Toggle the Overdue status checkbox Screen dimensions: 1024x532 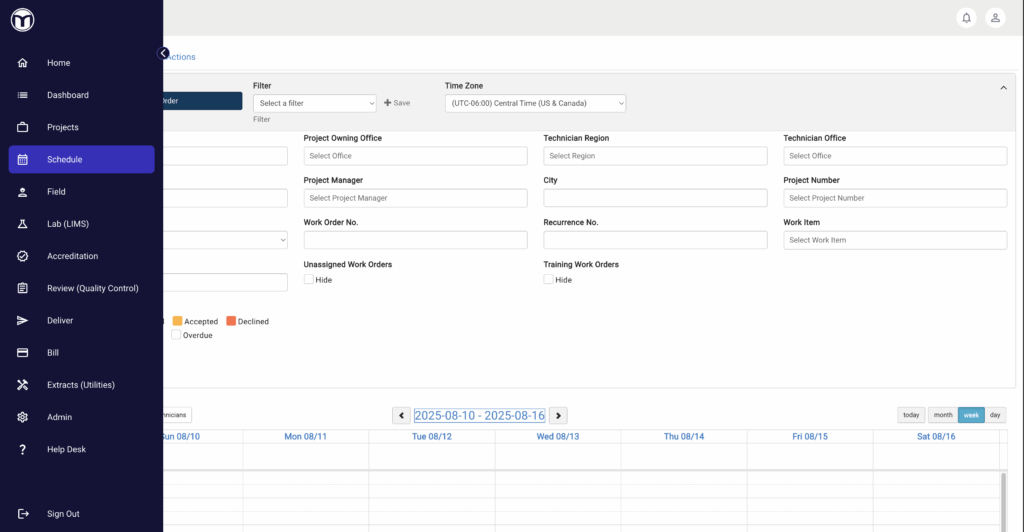(176, 335)
